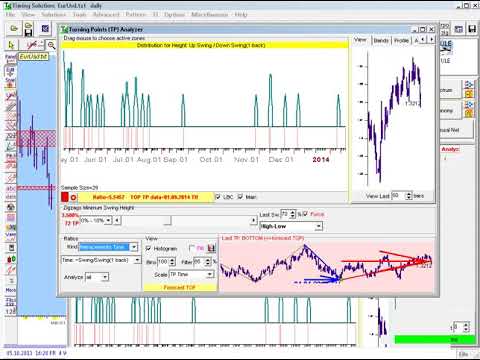
Task: Open the Scale TP Time dropdown
Action: click(x=210, y=274)
